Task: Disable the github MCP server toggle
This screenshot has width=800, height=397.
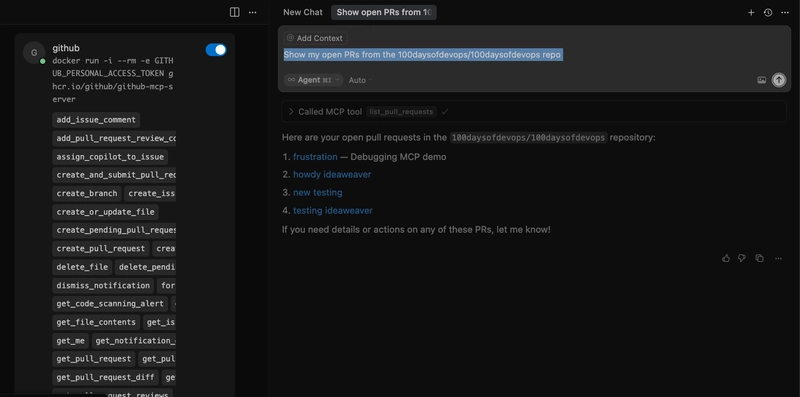Action: coord(216,49)
